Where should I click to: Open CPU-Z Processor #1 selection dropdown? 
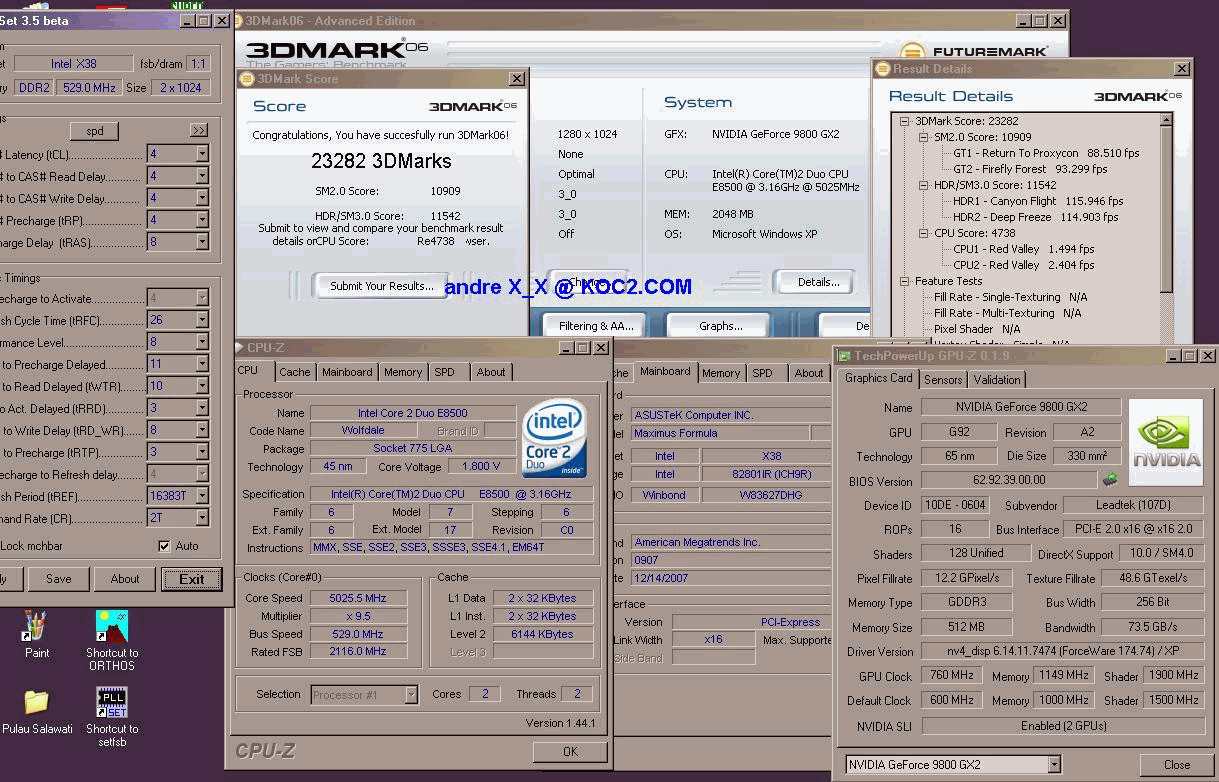(410, 694)
